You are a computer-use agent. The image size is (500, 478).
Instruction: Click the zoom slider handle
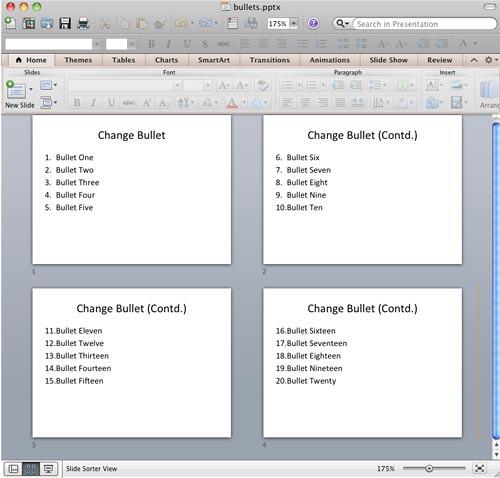click(429, 469)
